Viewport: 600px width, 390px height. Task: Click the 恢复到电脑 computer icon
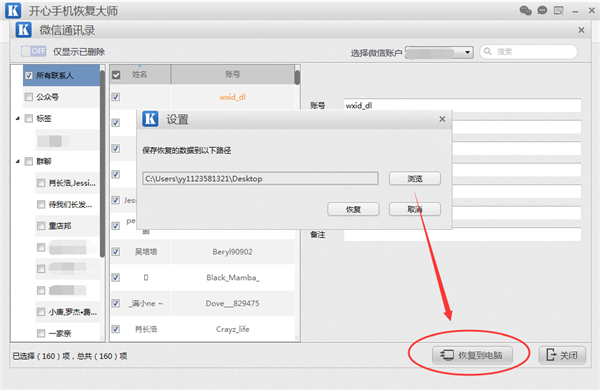pyautogui.click(x=447, y=355)
